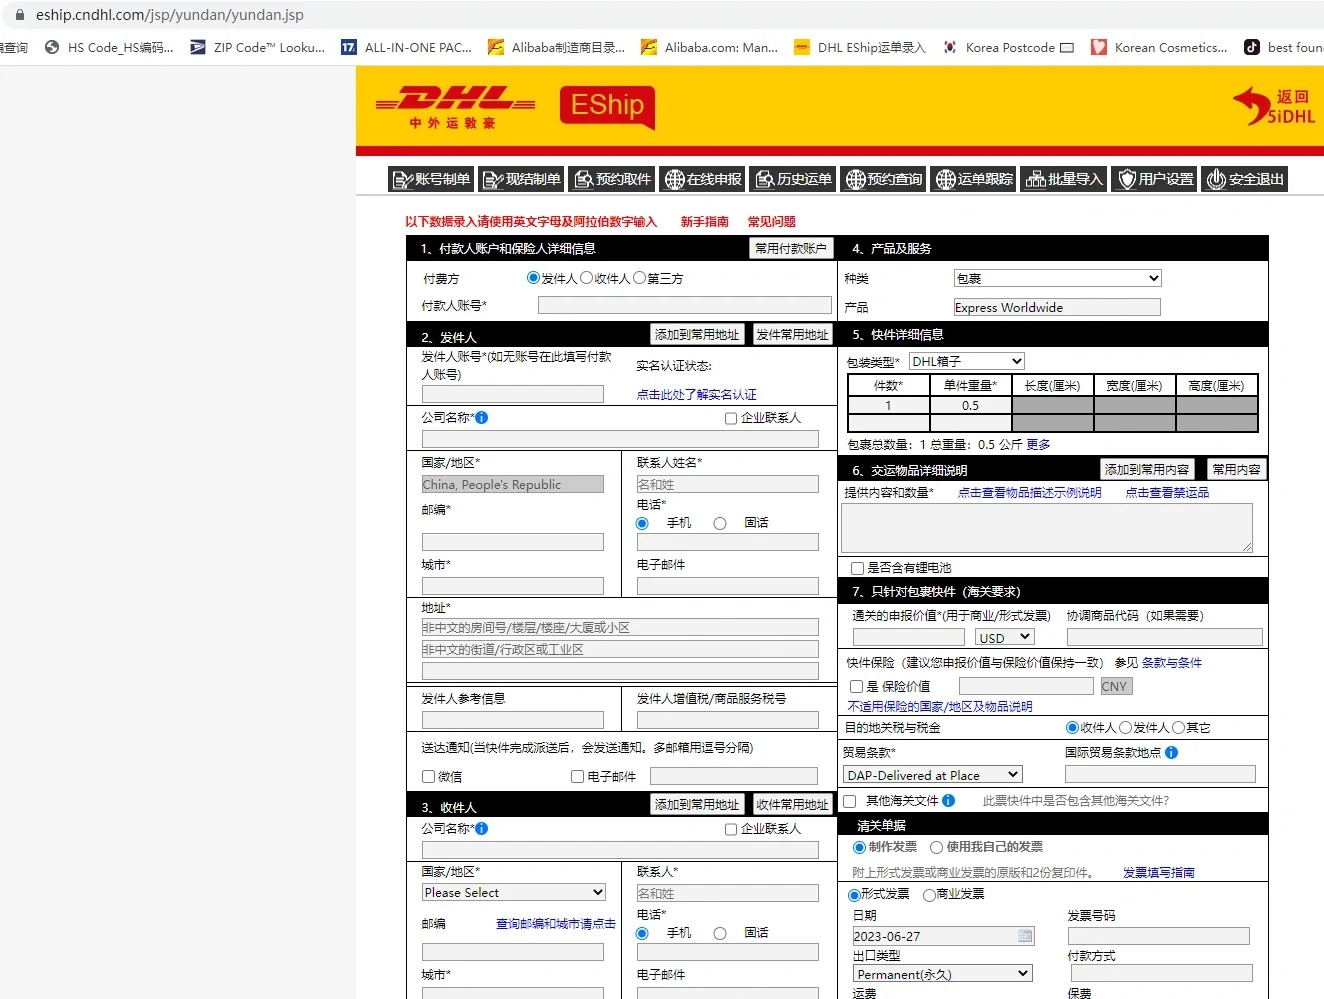Select sender 固话 phone radio

[720, 523]
